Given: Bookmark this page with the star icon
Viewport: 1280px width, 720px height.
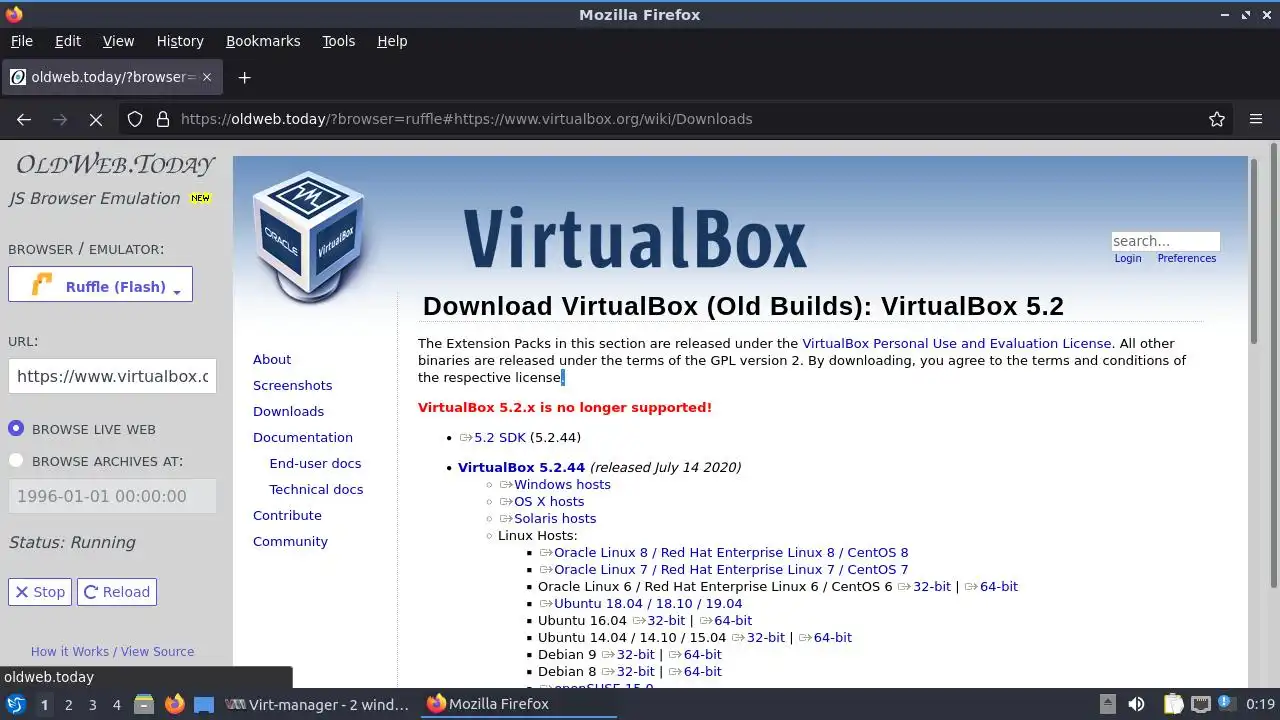Looking at the screenshot, I should point(1217,119).
